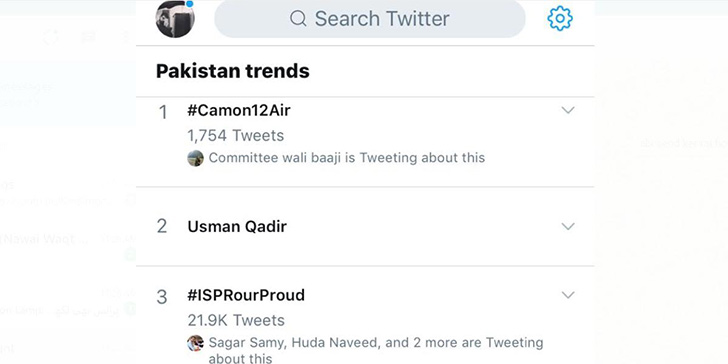The image size is (728, 364).
Task: Open the profile avatar in the header
Action: coord(175,19)
